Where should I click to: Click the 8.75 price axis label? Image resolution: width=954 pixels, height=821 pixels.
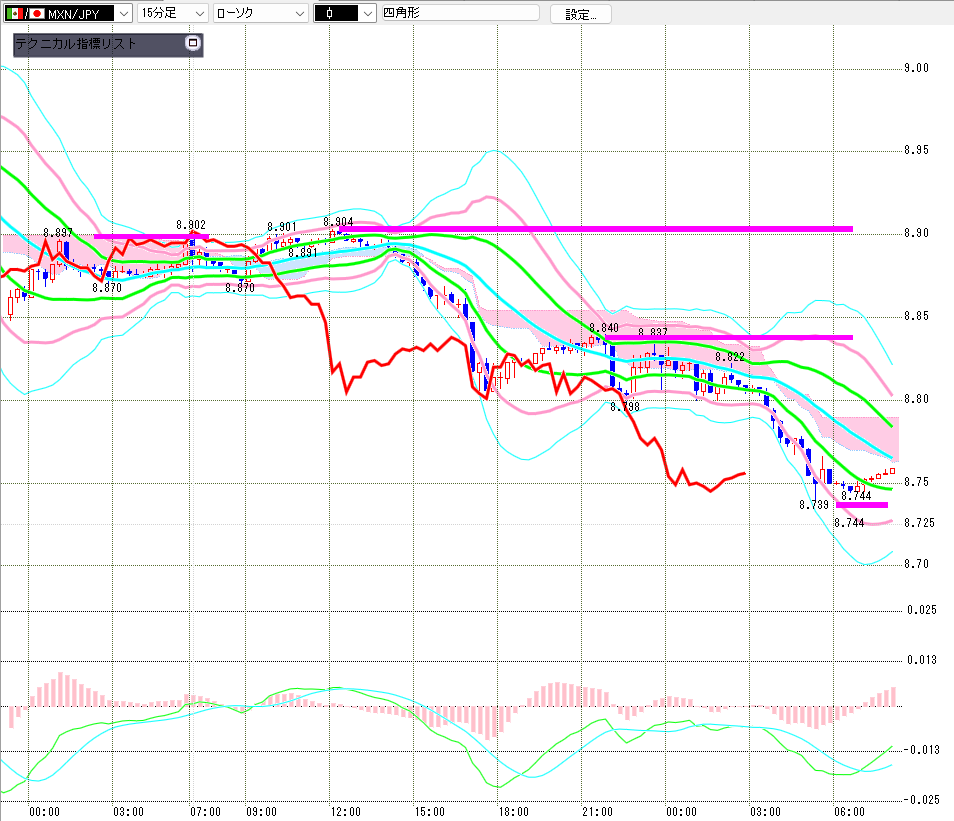[x=916, y=481]
